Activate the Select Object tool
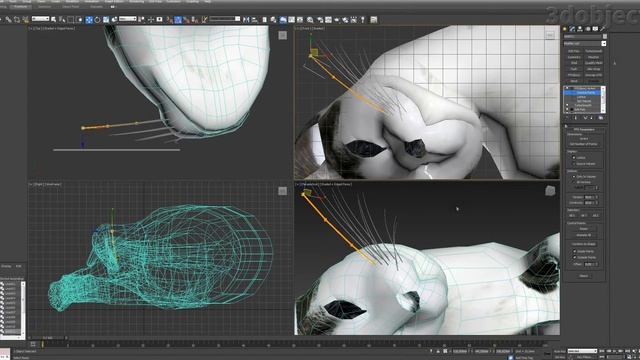 (53, 20)
